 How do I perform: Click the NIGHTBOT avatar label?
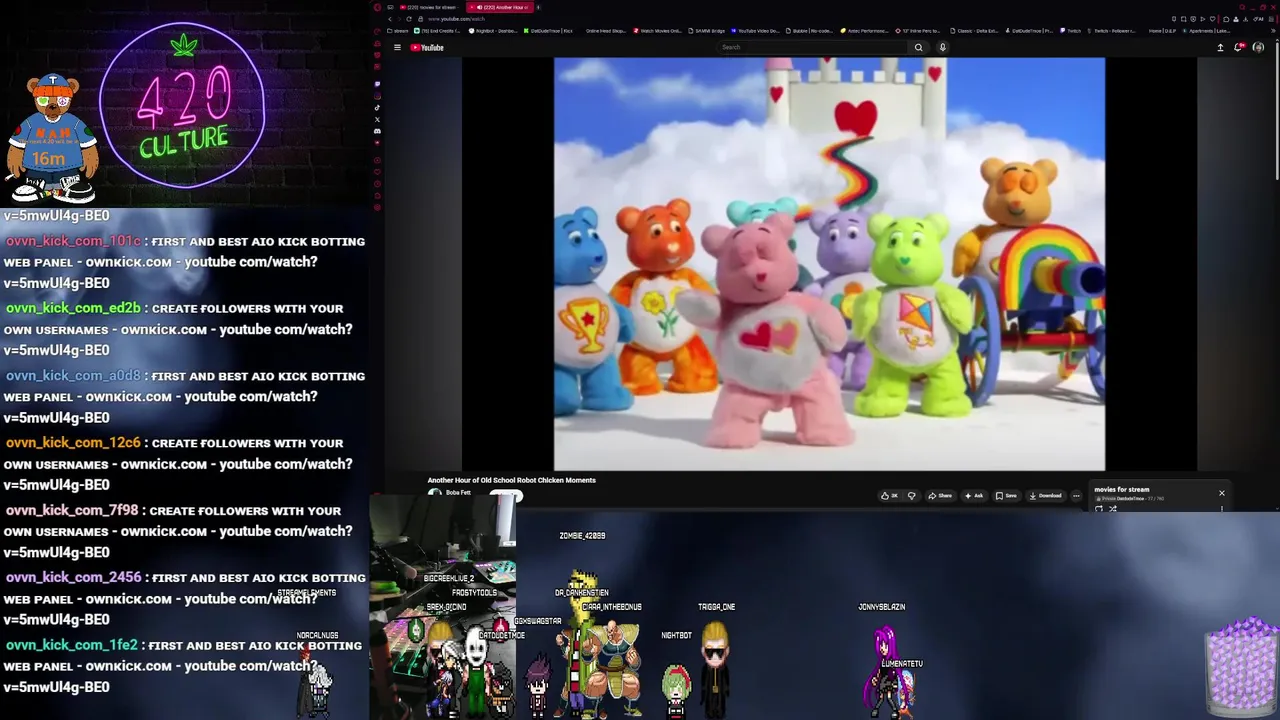pyautogui.click(x=676, y=635)
